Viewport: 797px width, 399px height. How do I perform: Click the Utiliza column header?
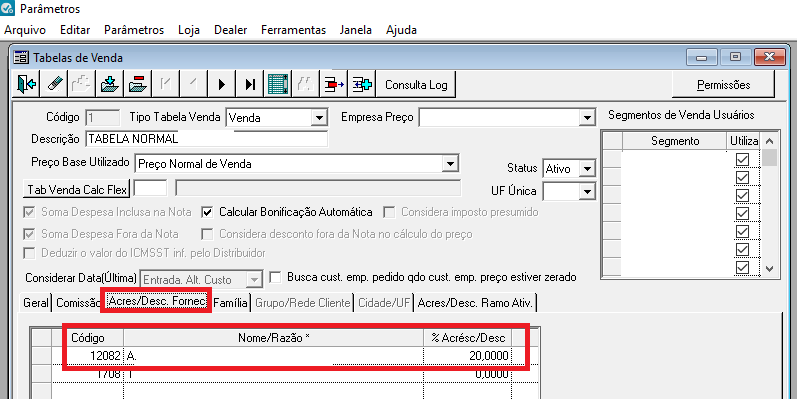click(744, 141)
